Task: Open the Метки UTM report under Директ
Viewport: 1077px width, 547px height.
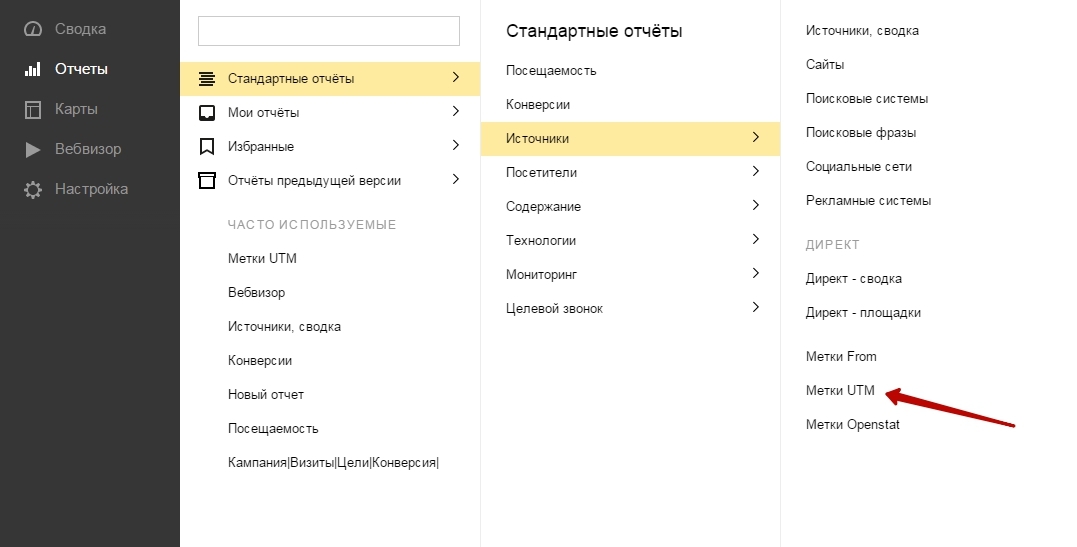Action: coord(840,391)
